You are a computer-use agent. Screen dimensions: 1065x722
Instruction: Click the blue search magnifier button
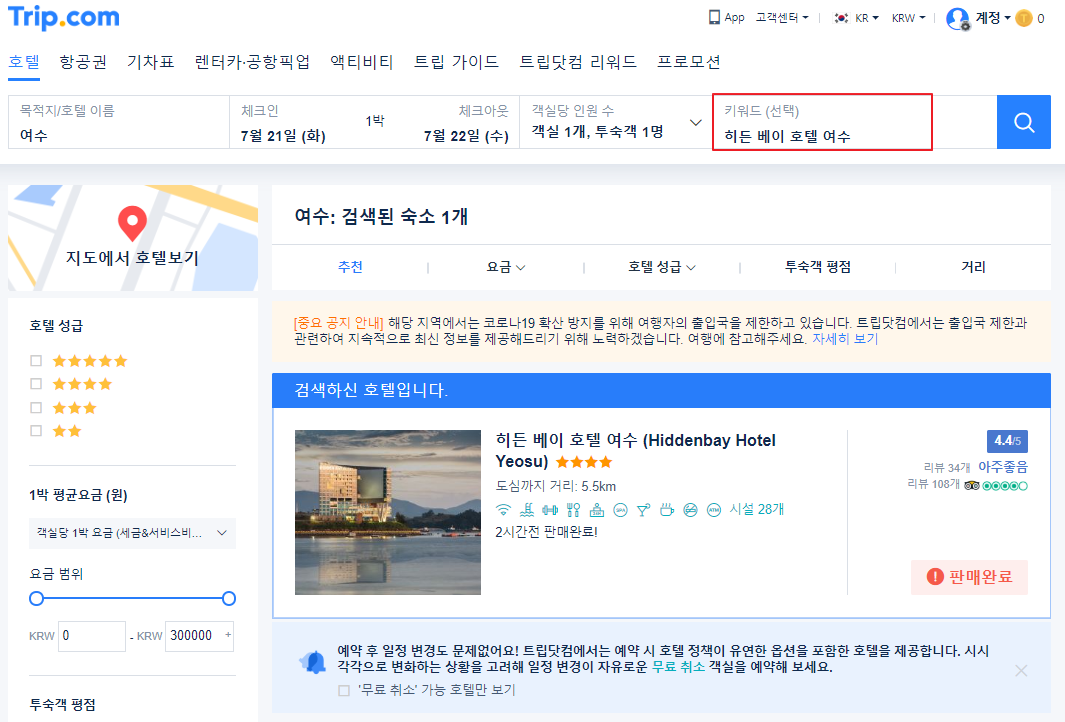click(1024, 122)
